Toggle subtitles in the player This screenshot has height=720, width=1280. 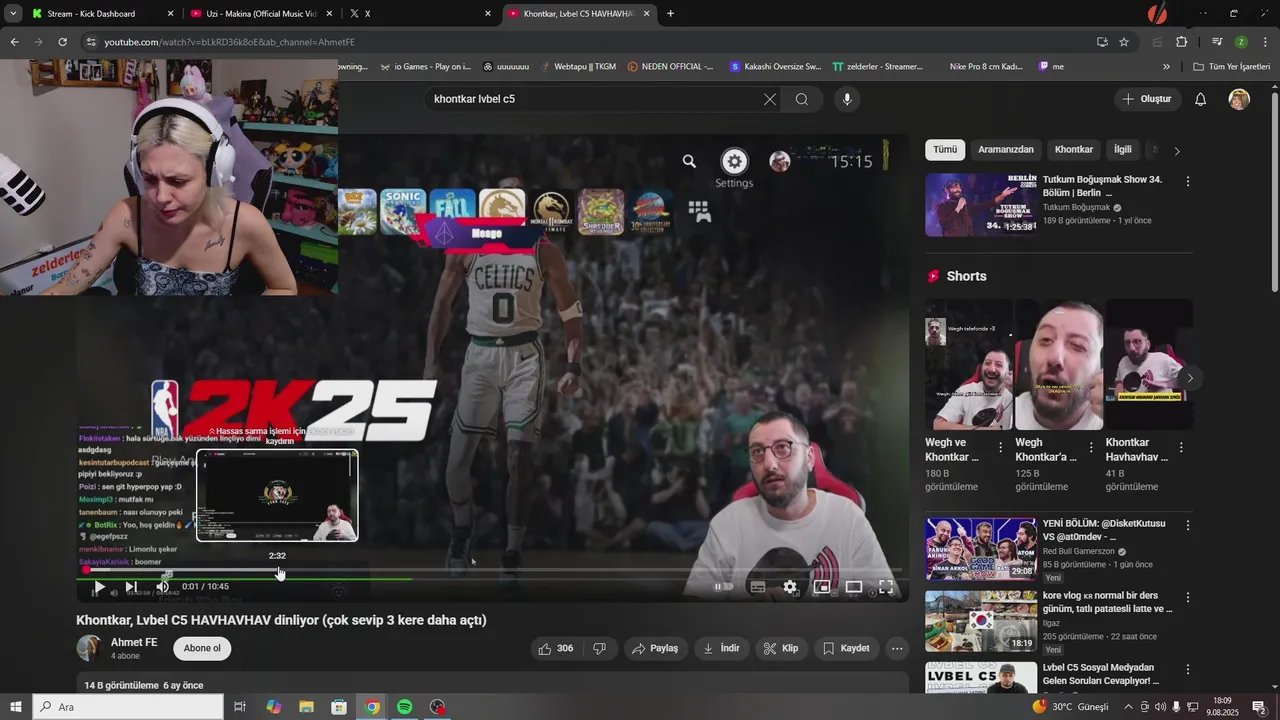pos(758,587)
